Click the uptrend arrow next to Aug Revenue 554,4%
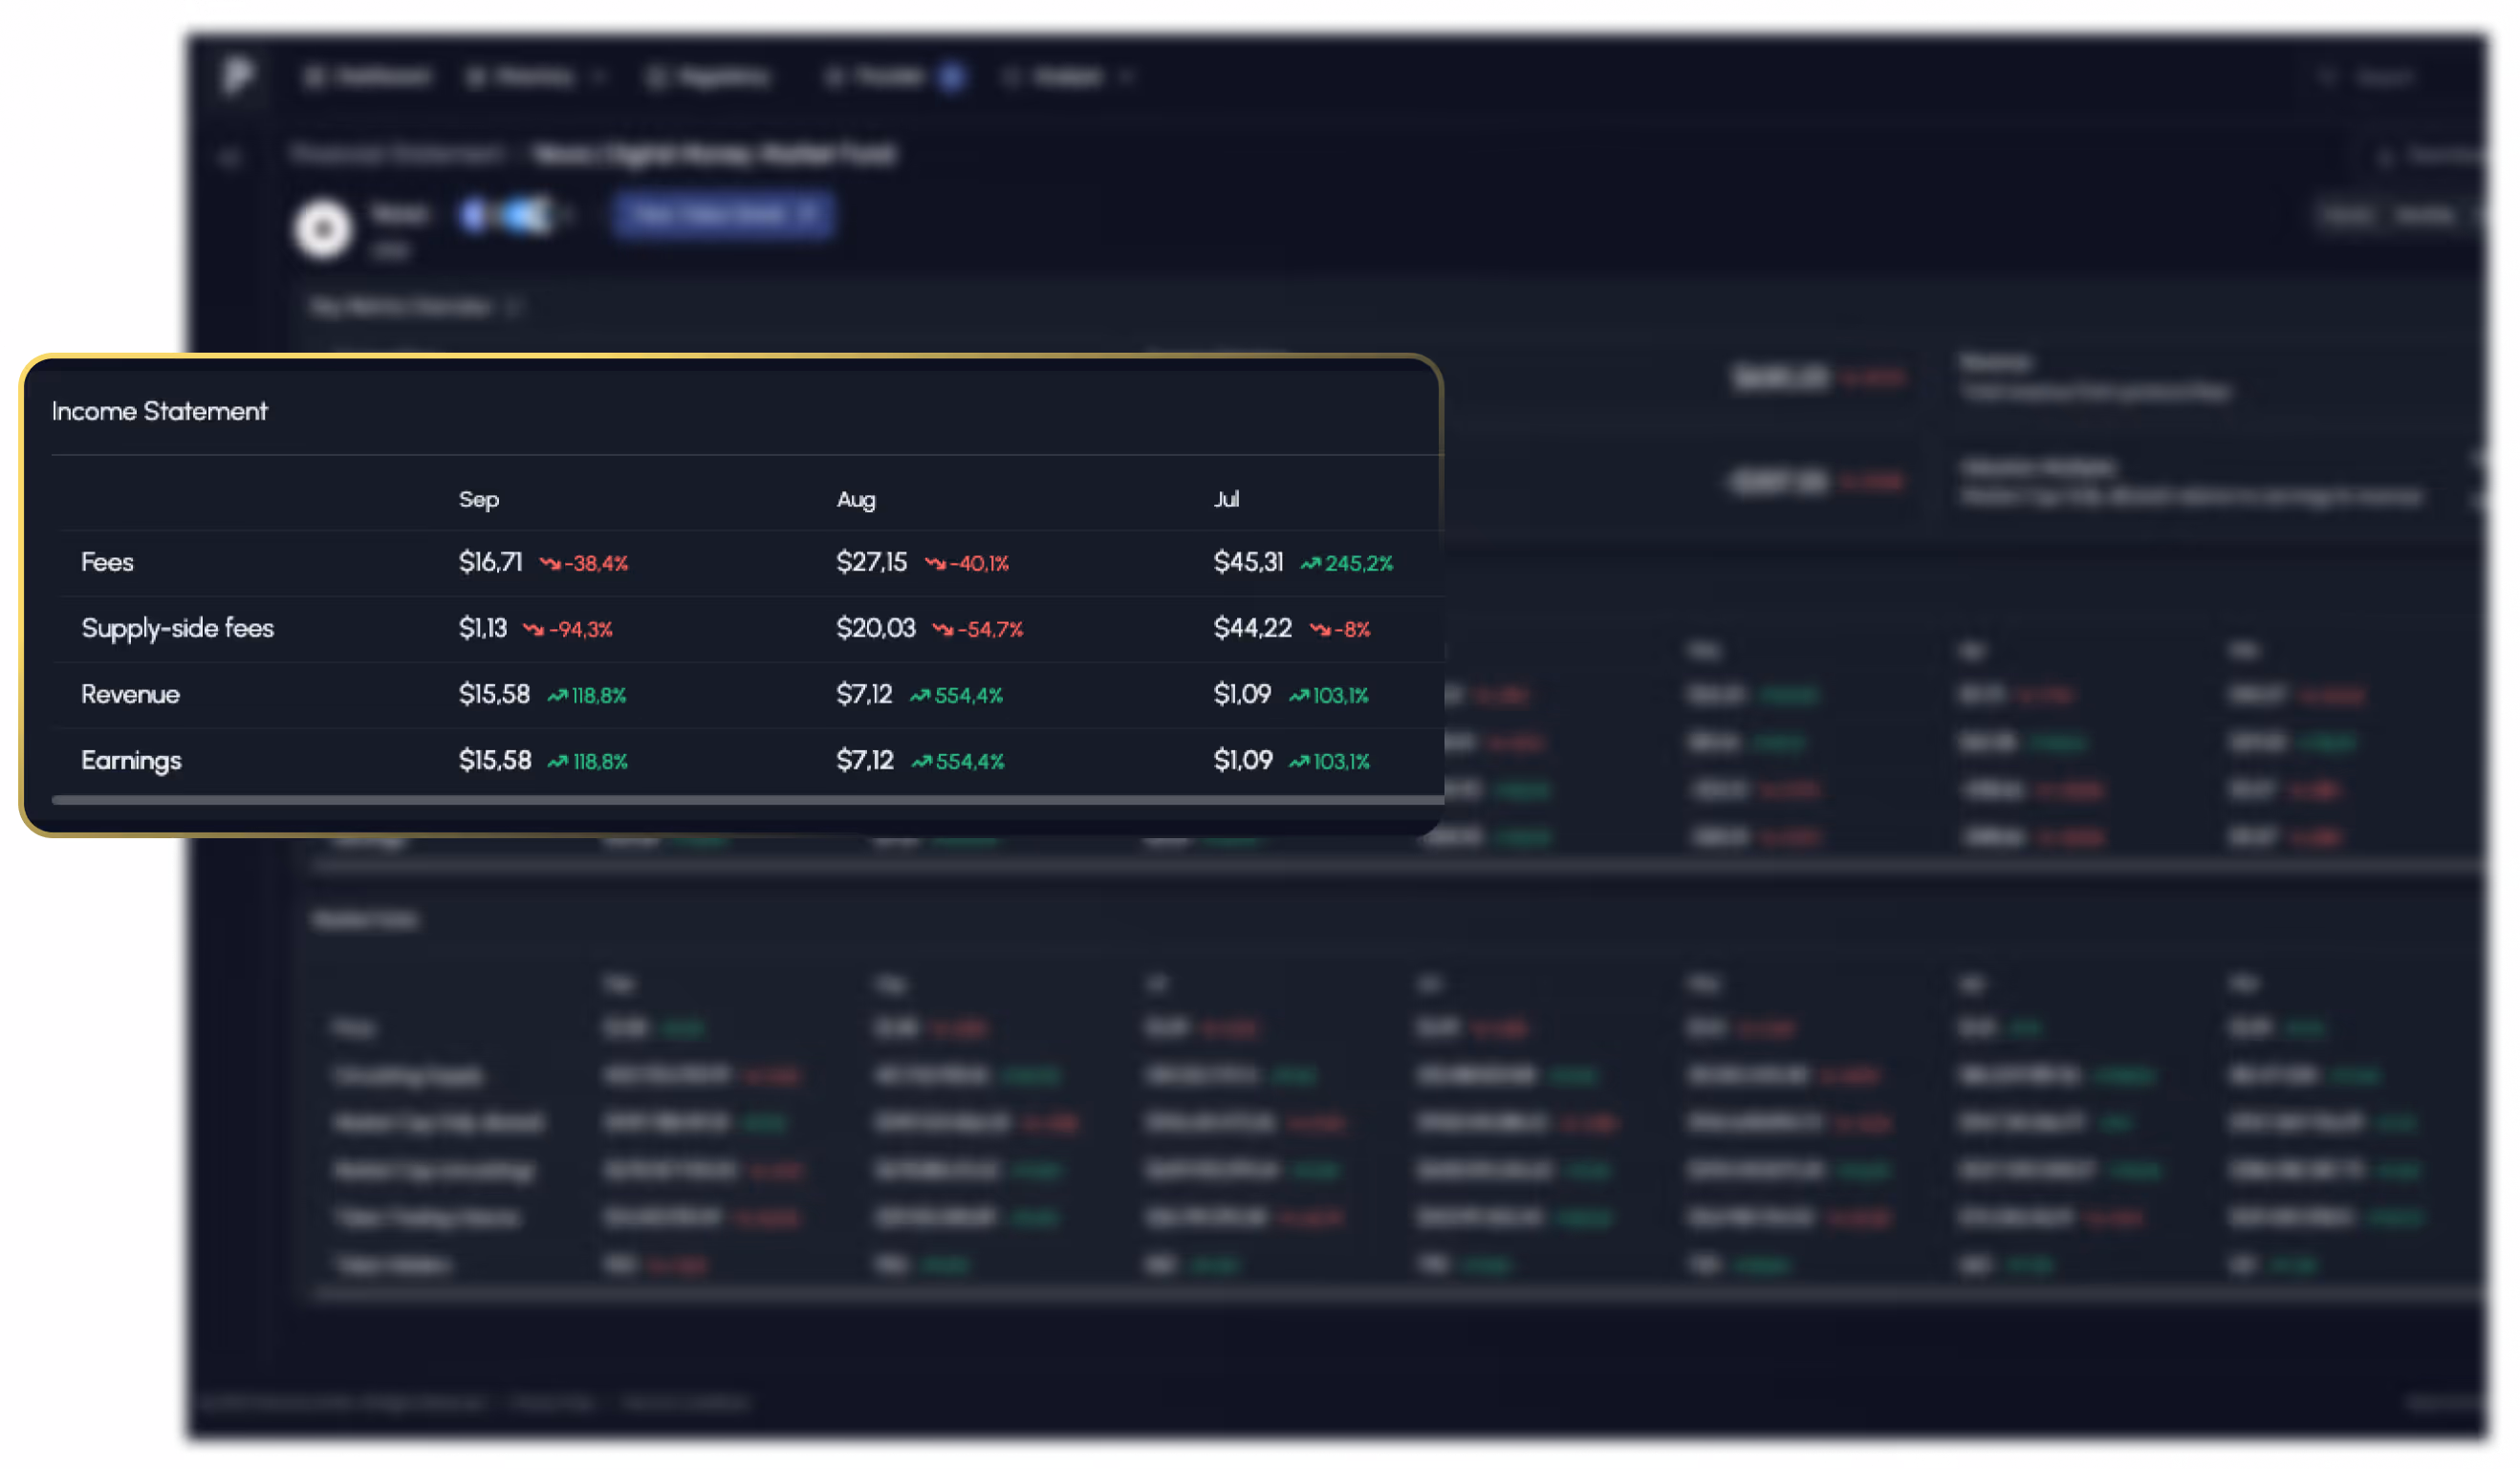This screenshot has height=1469, width=2520. click(x=919, y=696)
